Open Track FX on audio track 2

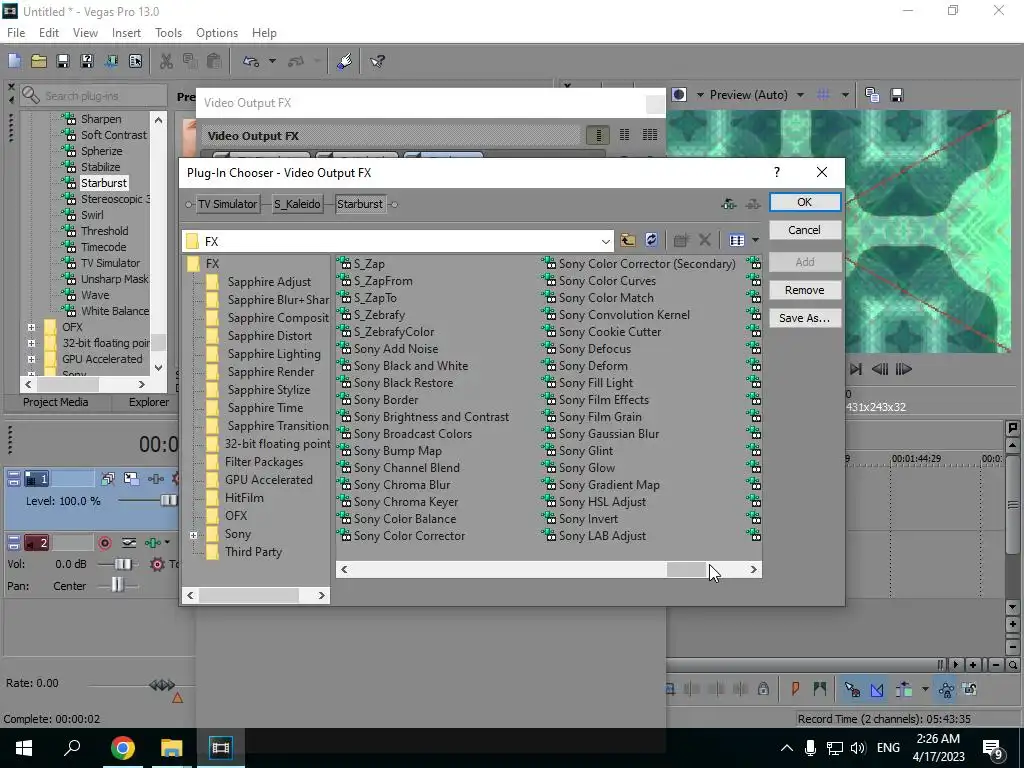[x=153, y=543]
